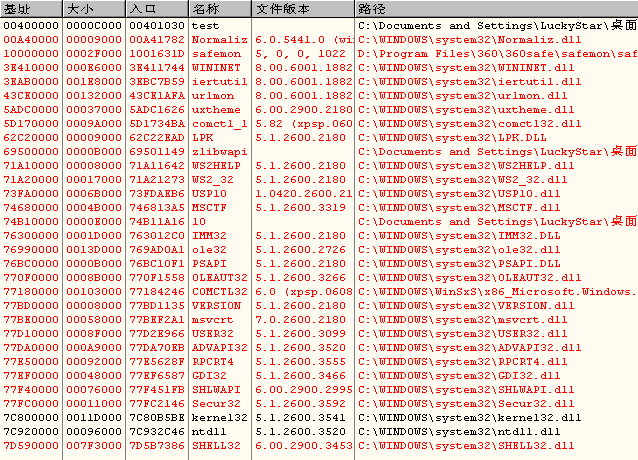Click entry point 77E5628F
This screenshot has height=460, width=638.
[x=157, y=362]
